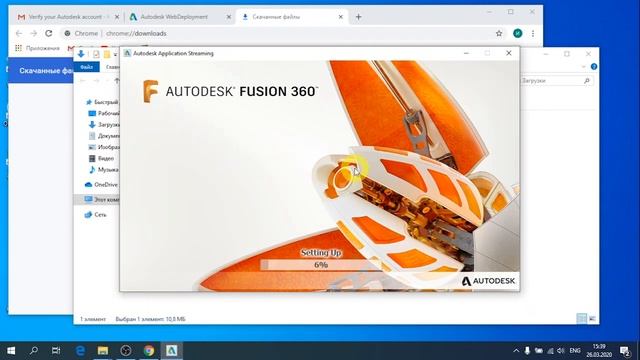The width and height of the screenshot is (640, 360).
Task: Show hidden system tray icons
Action: pos(516,351)
